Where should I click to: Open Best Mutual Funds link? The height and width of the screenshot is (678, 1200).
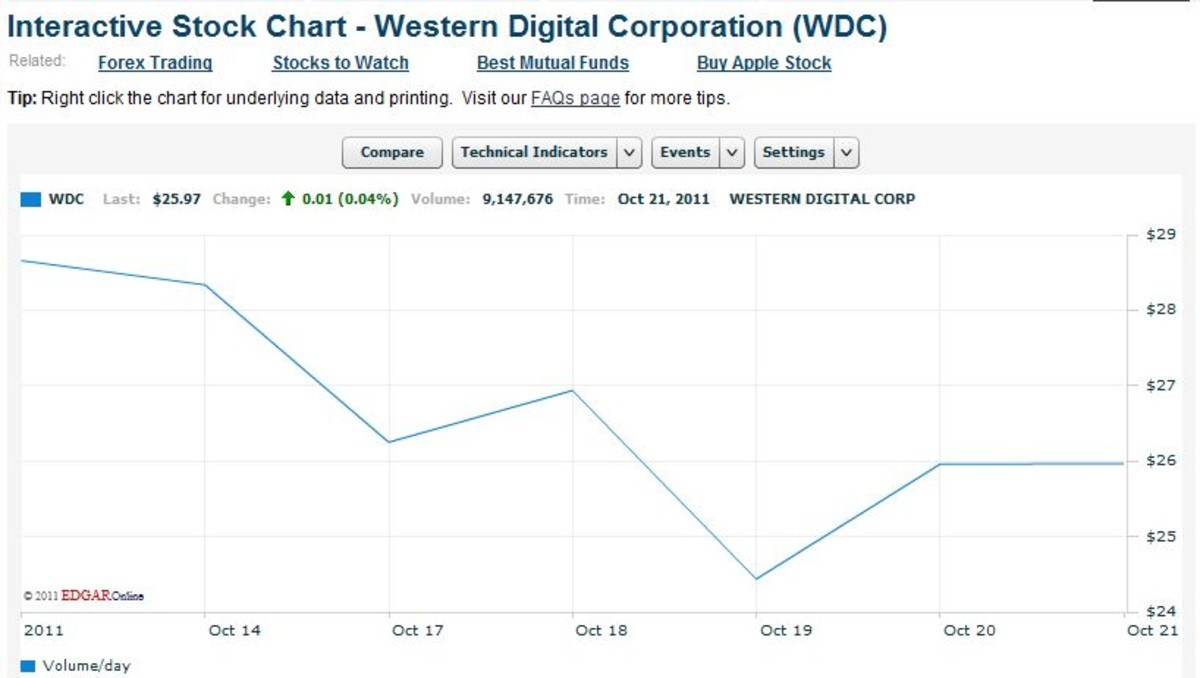pos(552,63)
